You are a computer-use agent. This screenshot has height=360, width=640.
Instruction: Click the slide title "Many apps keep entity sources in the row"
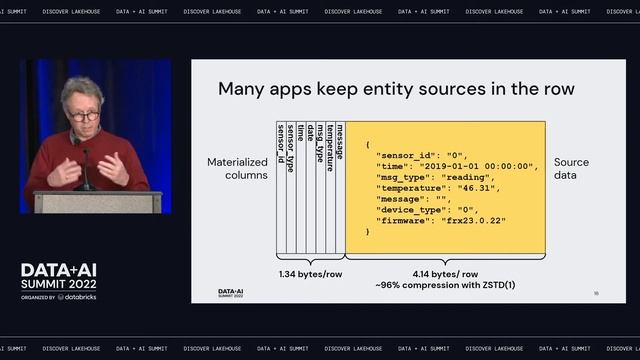(396, 89)
